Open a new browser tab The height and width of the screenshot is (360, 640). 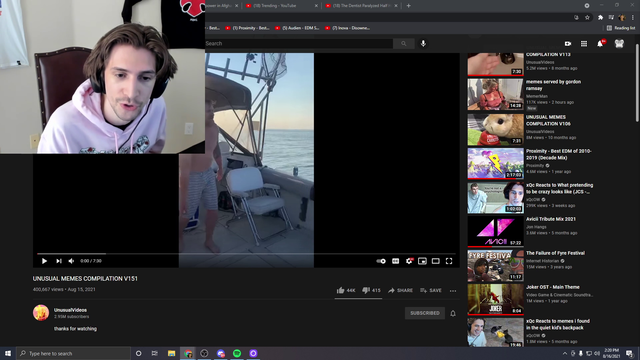[x=409, y=6]
